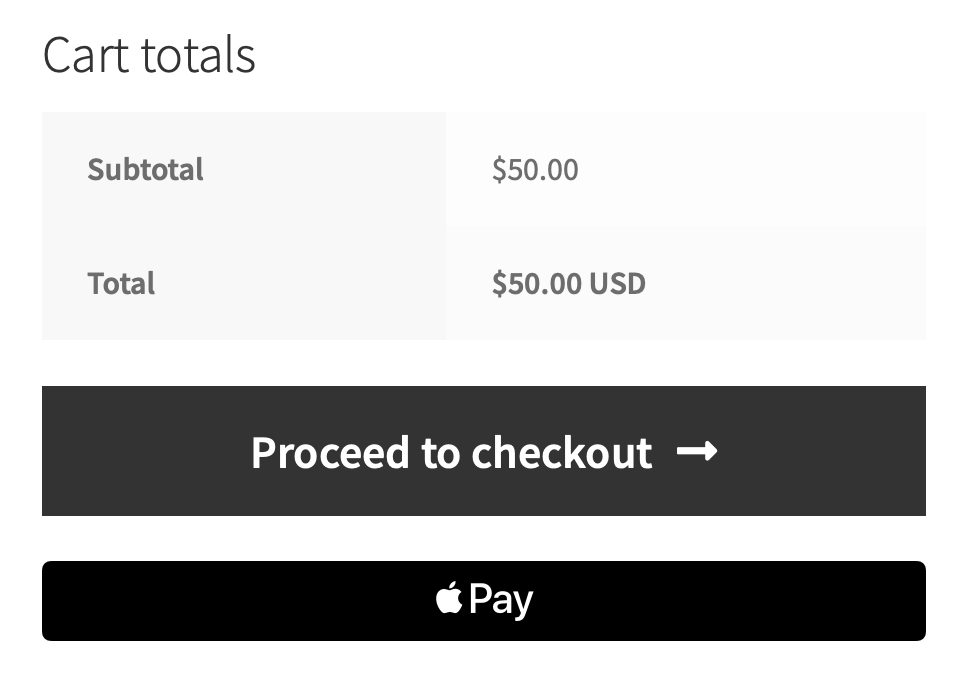Image resolution: width=970 pixels, height=684 pixels.
Task: Click the word checkout on the dark button
Action: pyautogui.click(x=561, y=453)
